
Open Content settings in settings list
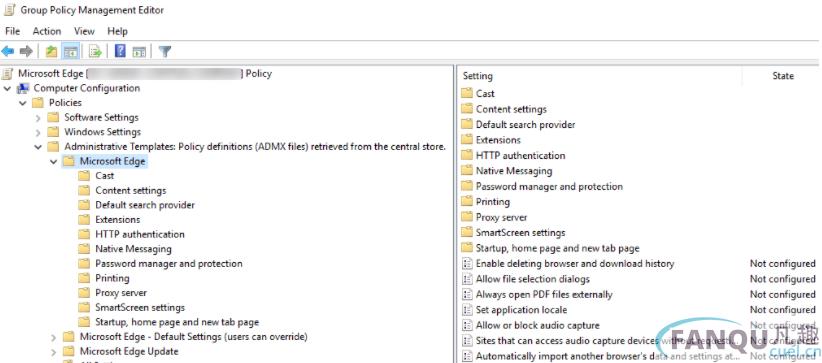pyautogui.click(x=511, y=109)
